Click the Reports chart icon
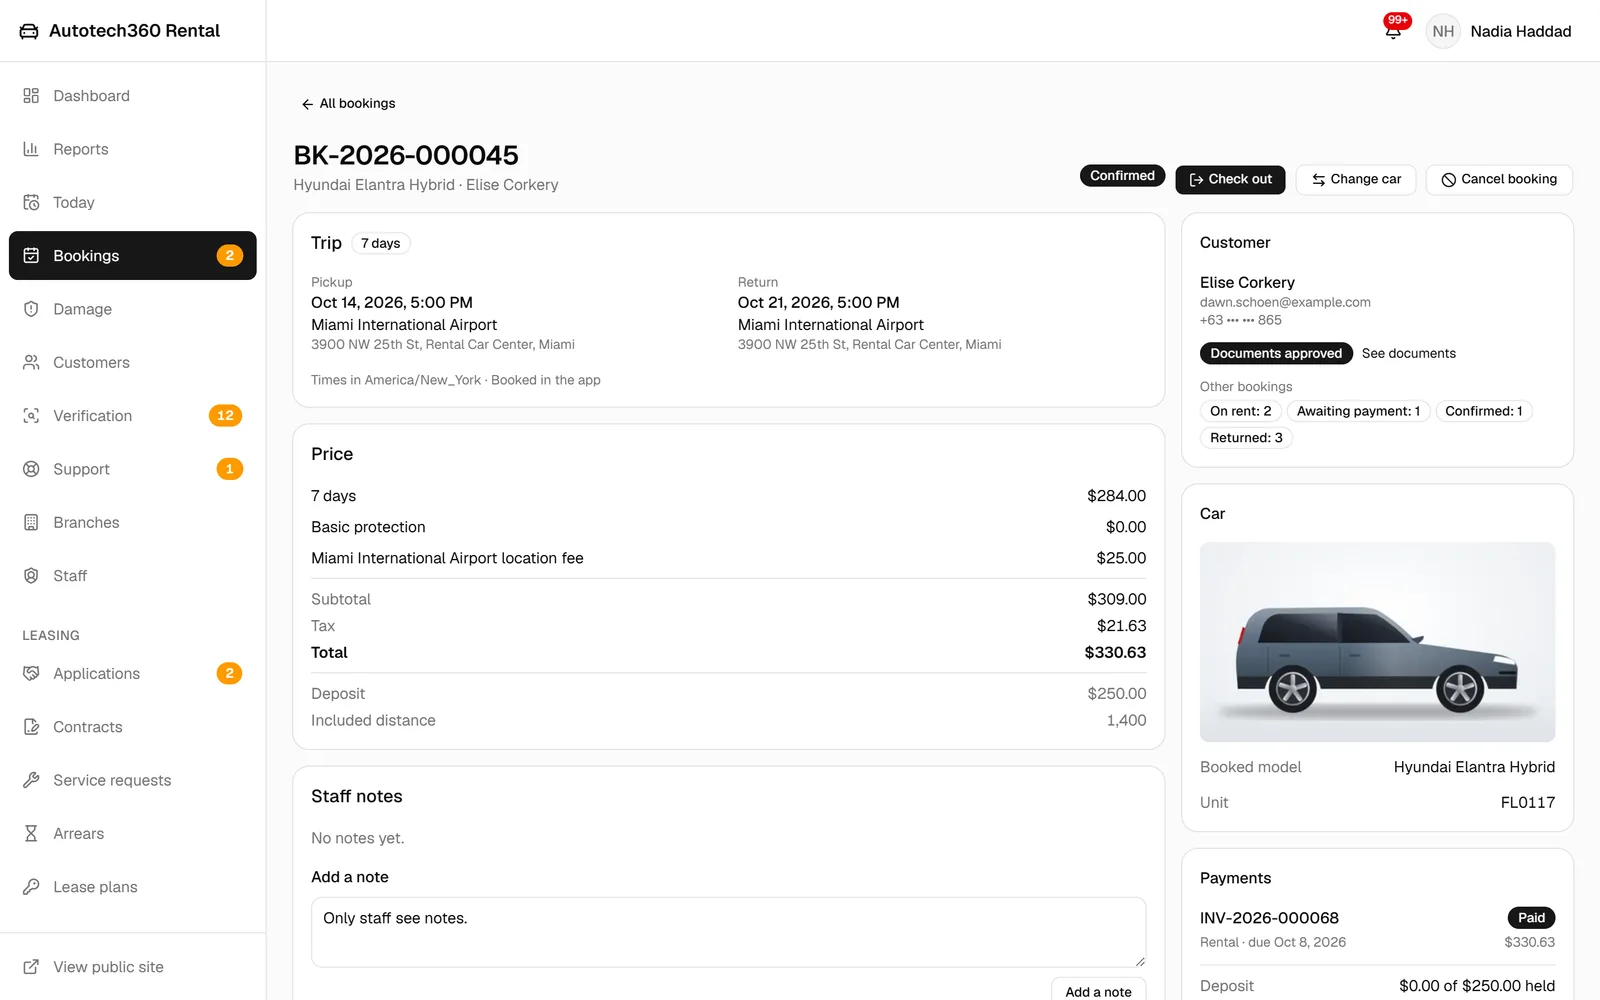Viewport: 1600px width, 1000px height. (31, 149)
